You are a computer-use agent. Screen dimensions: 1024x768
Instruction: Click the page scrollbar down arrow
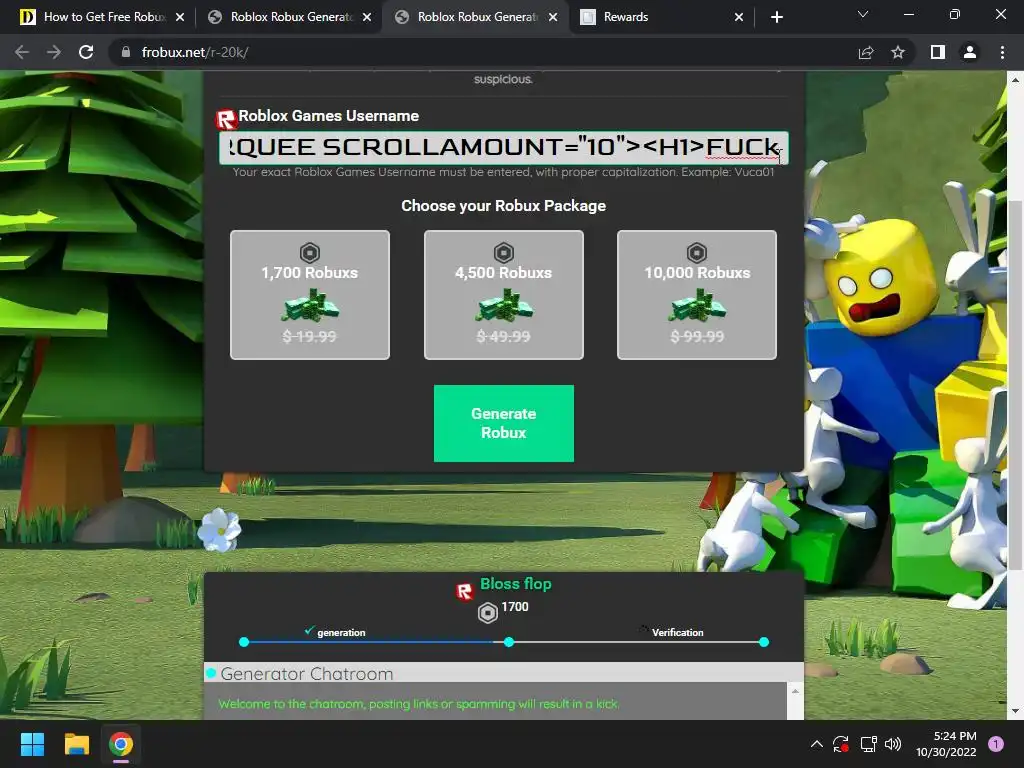coord(1015,711)
